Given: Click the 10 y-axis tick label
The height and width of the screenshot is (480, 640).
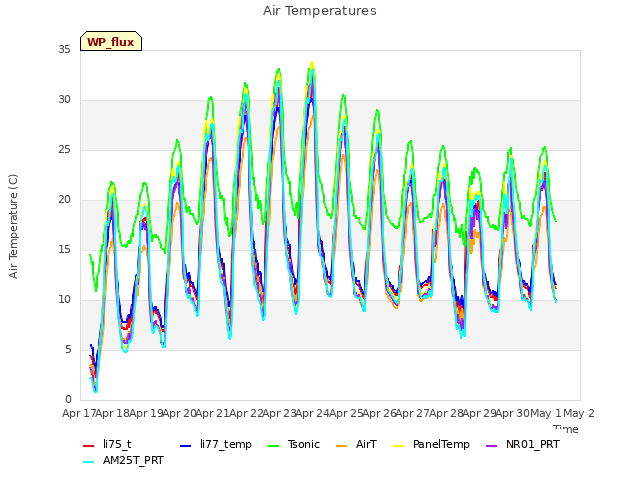Looking at the screenshot, I should (x=64, y=300).
